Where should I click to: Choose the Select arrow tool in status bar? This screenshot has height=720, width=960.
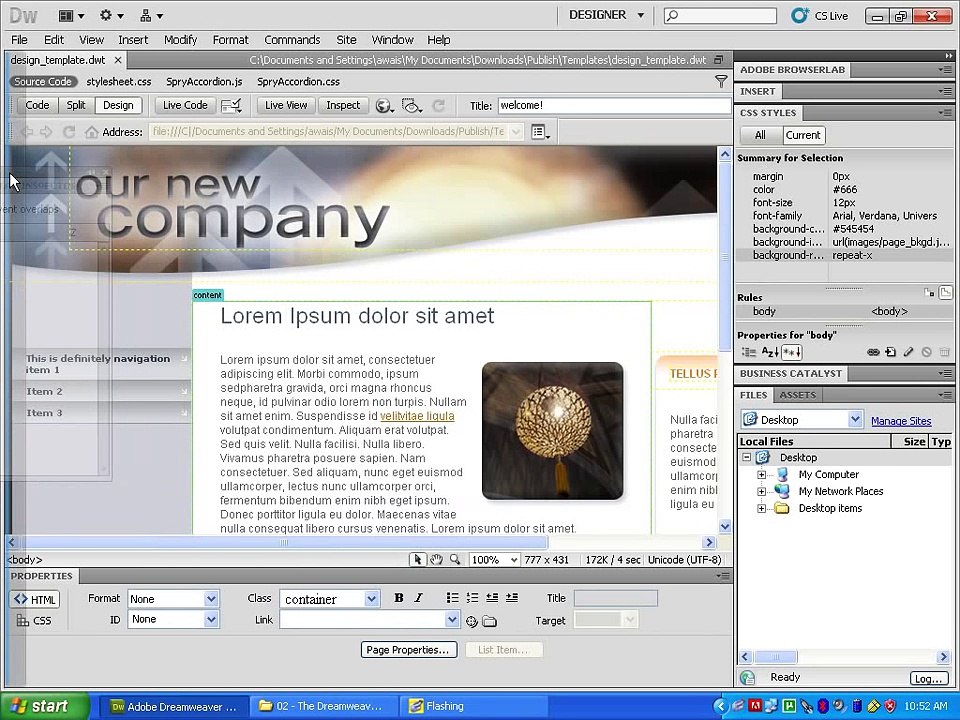[x=418, y=559]
